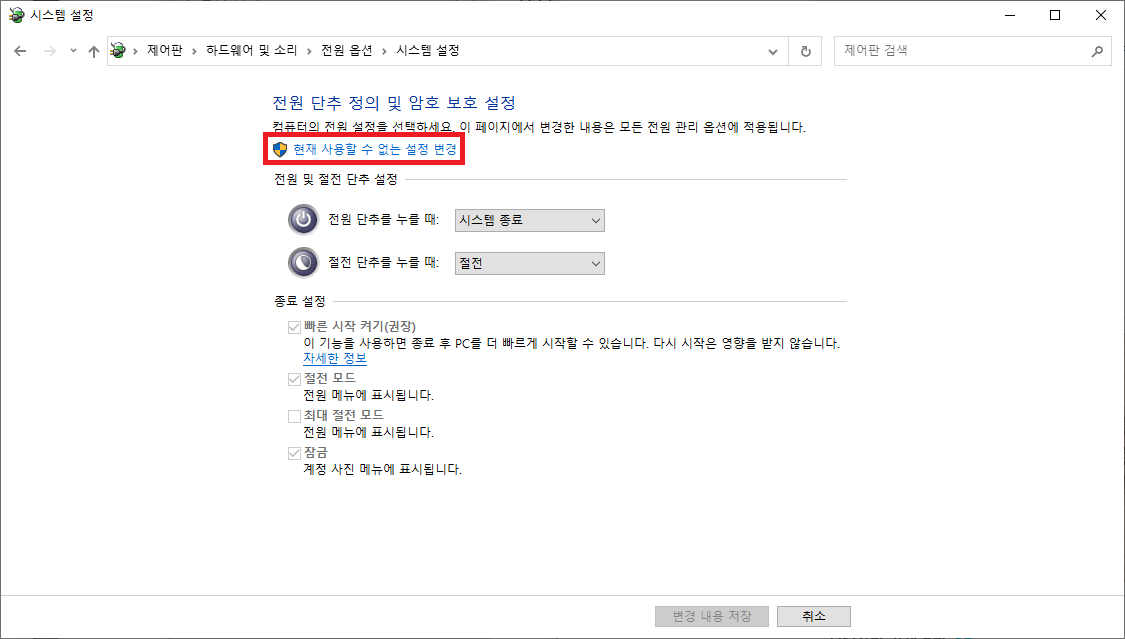Click the forward navigation arrow
Viewport: 1125px width, 639px height.
tap(49, 51)
